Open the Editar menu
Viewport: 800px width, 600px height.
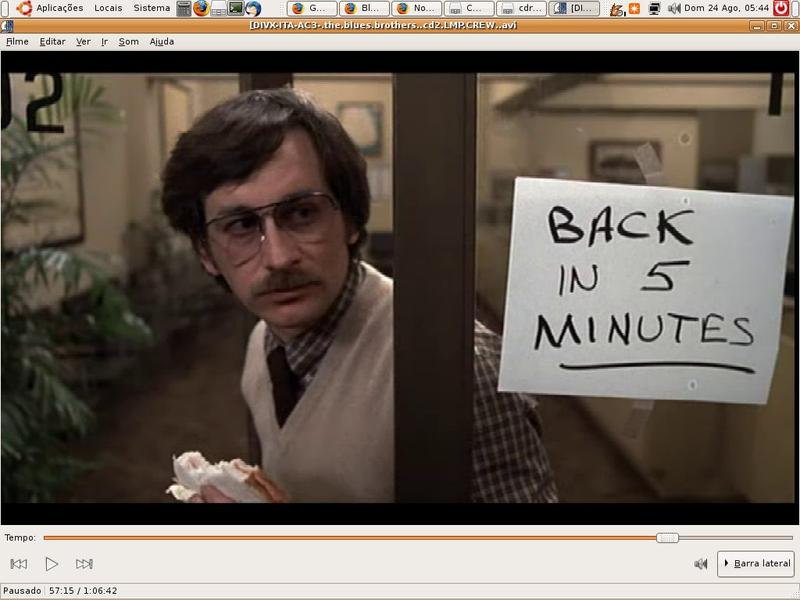pyautogui.click(x=53, y=42)
